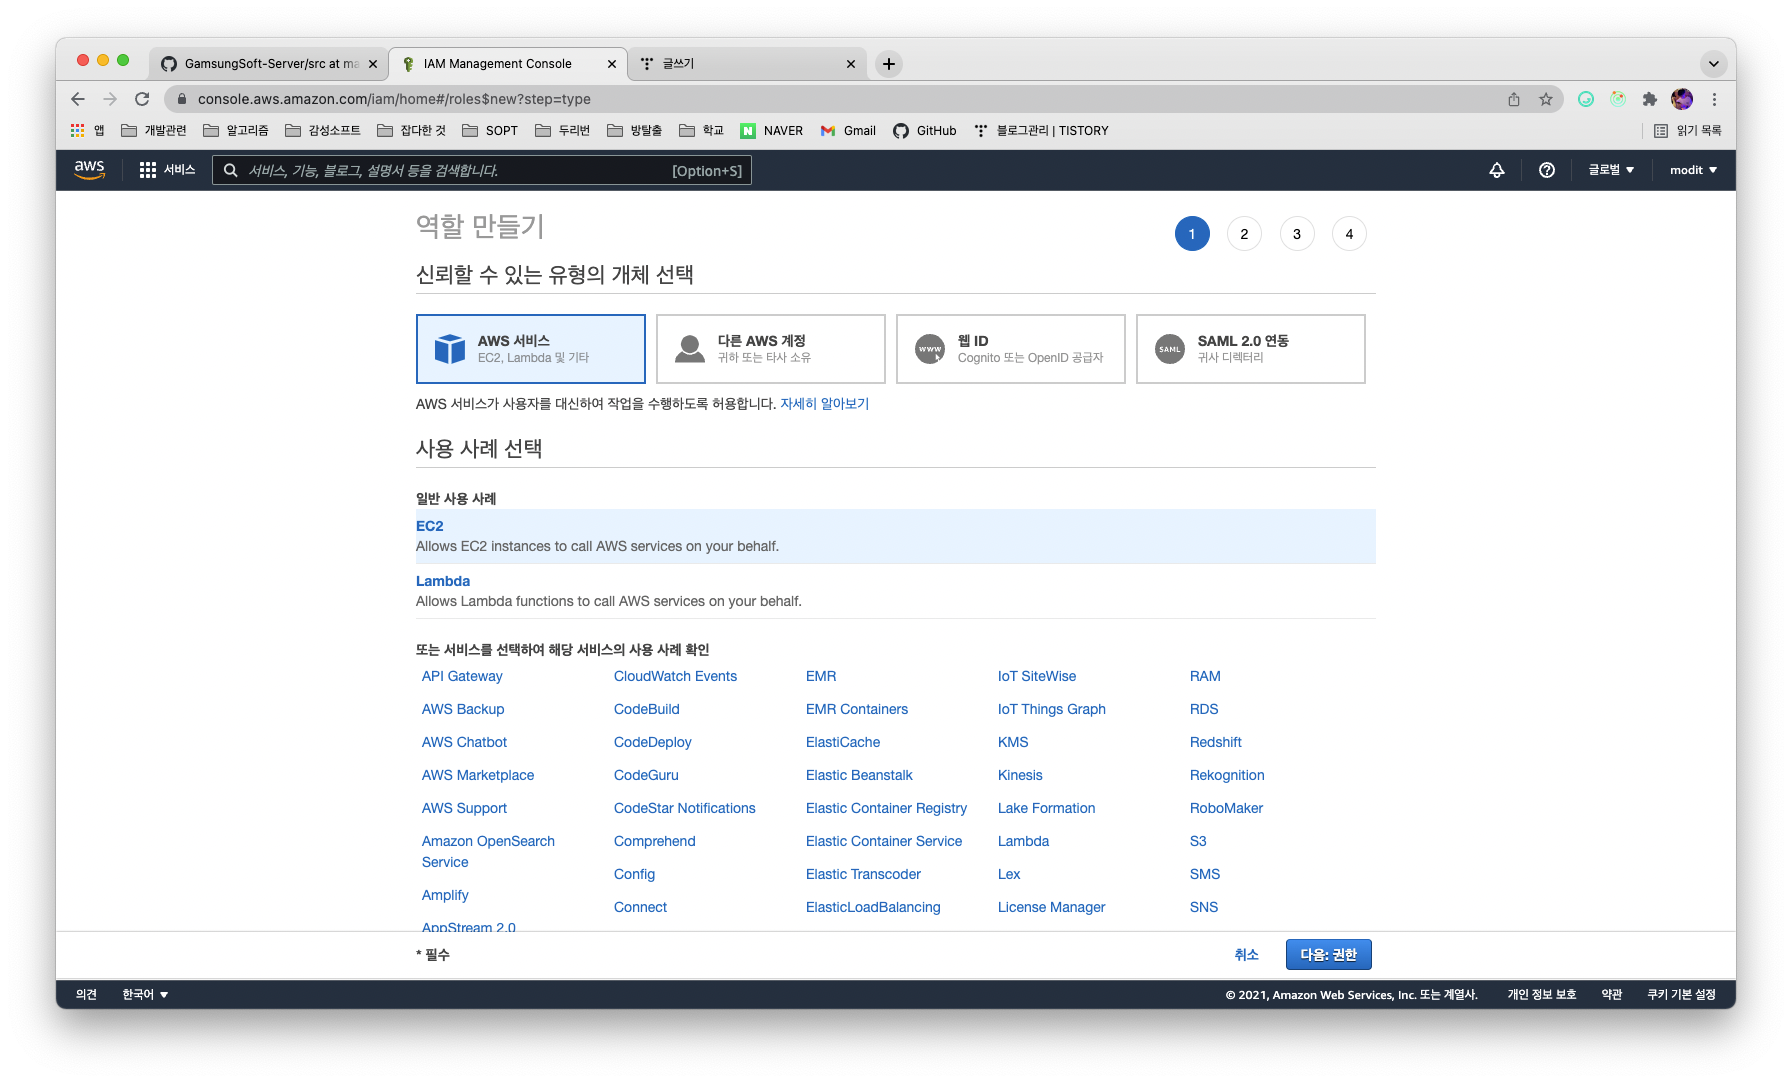Image resolution: width=1792 pixels, height=1083 pixels.
Task: Click the AWS logo home icon
Action: tap(89, 170)
